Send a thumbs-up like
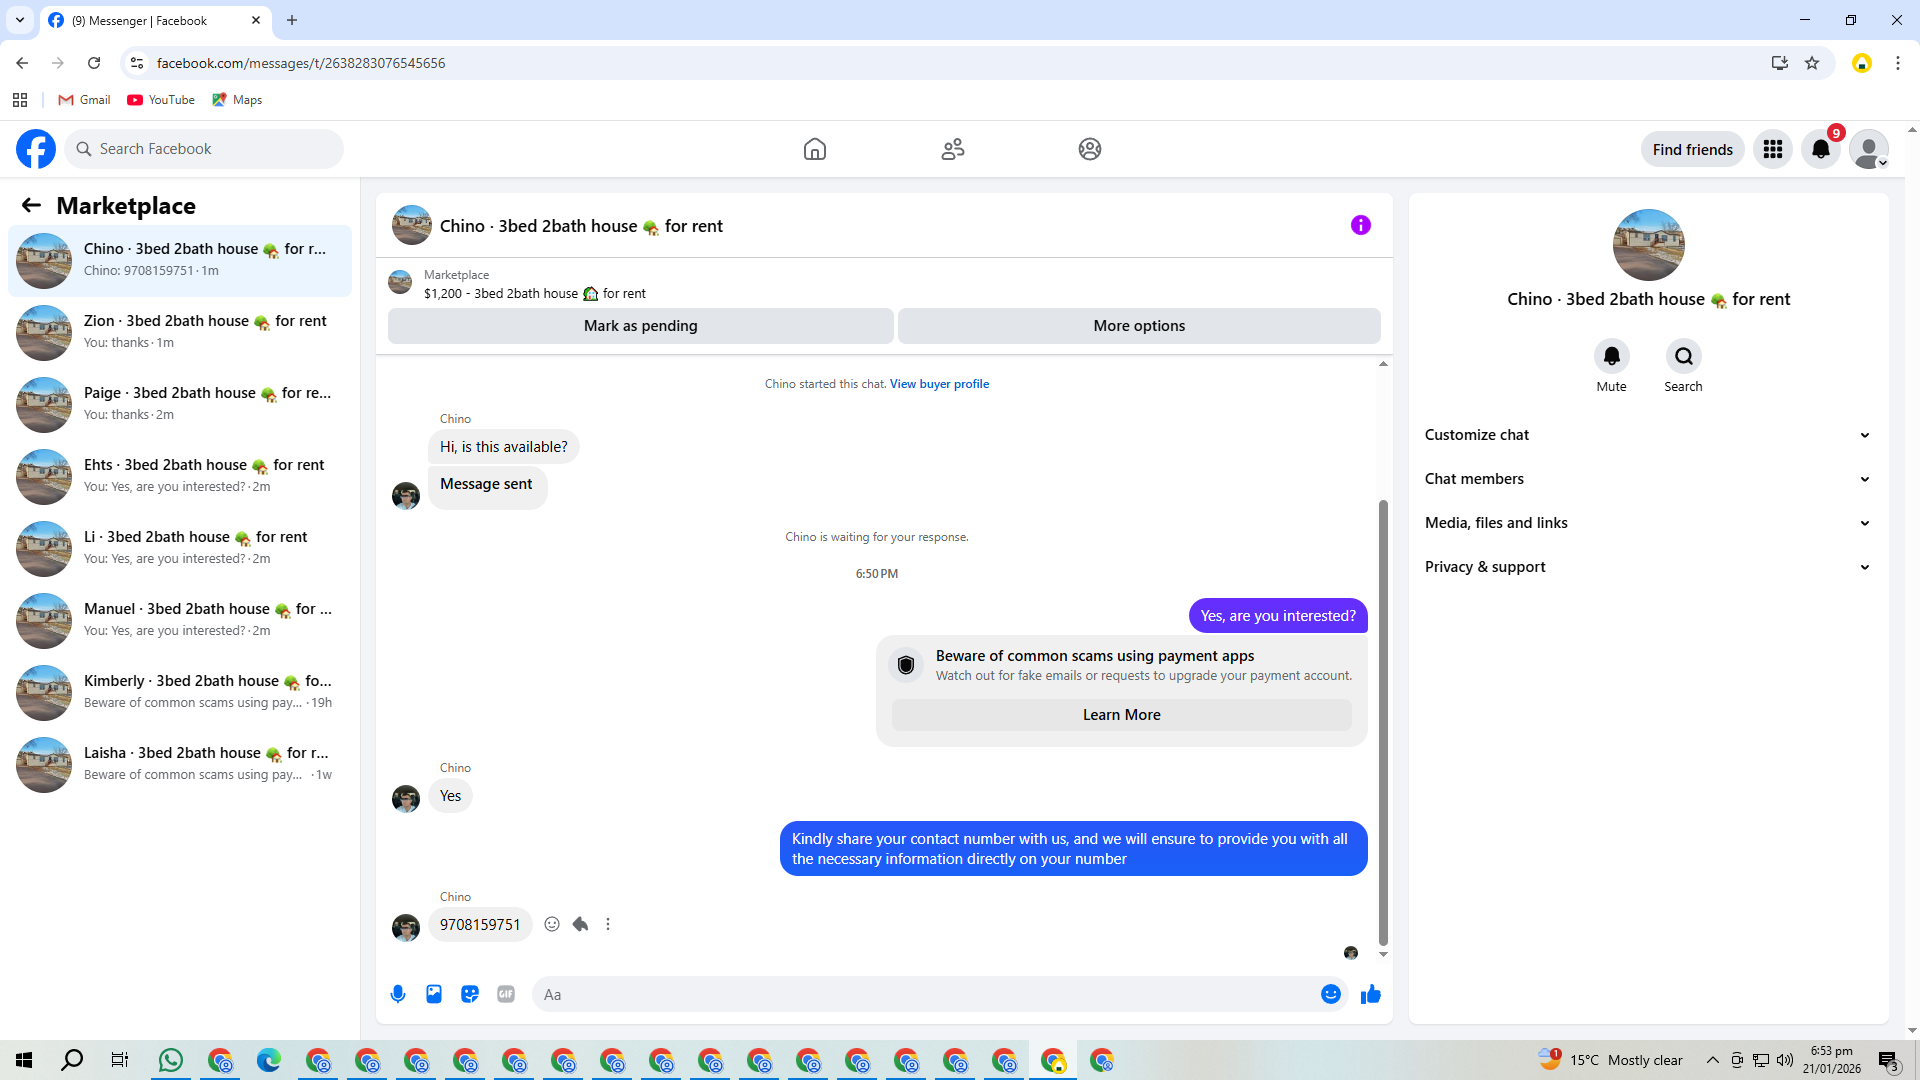This screenshot has height=1080, width=1920. [1370, 994]
